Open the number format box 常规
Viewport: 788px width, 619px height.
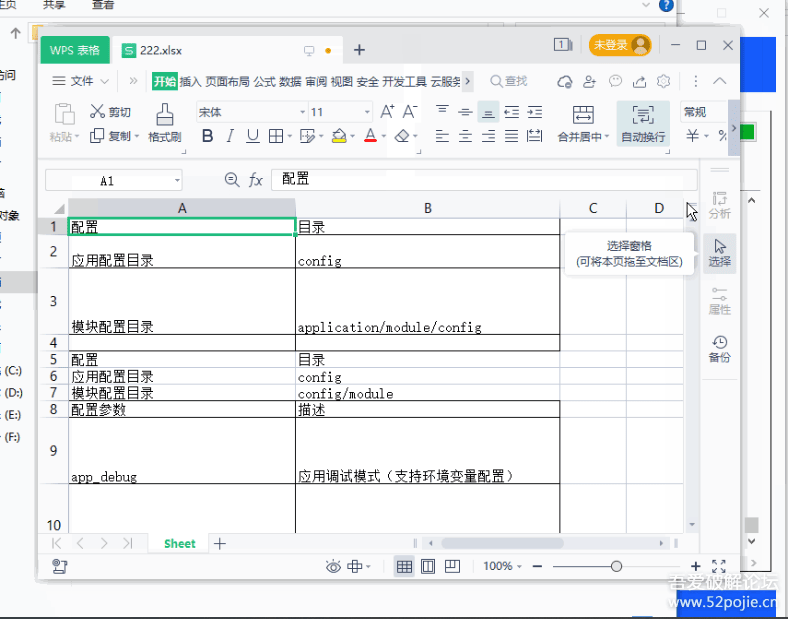coord(704,112)
